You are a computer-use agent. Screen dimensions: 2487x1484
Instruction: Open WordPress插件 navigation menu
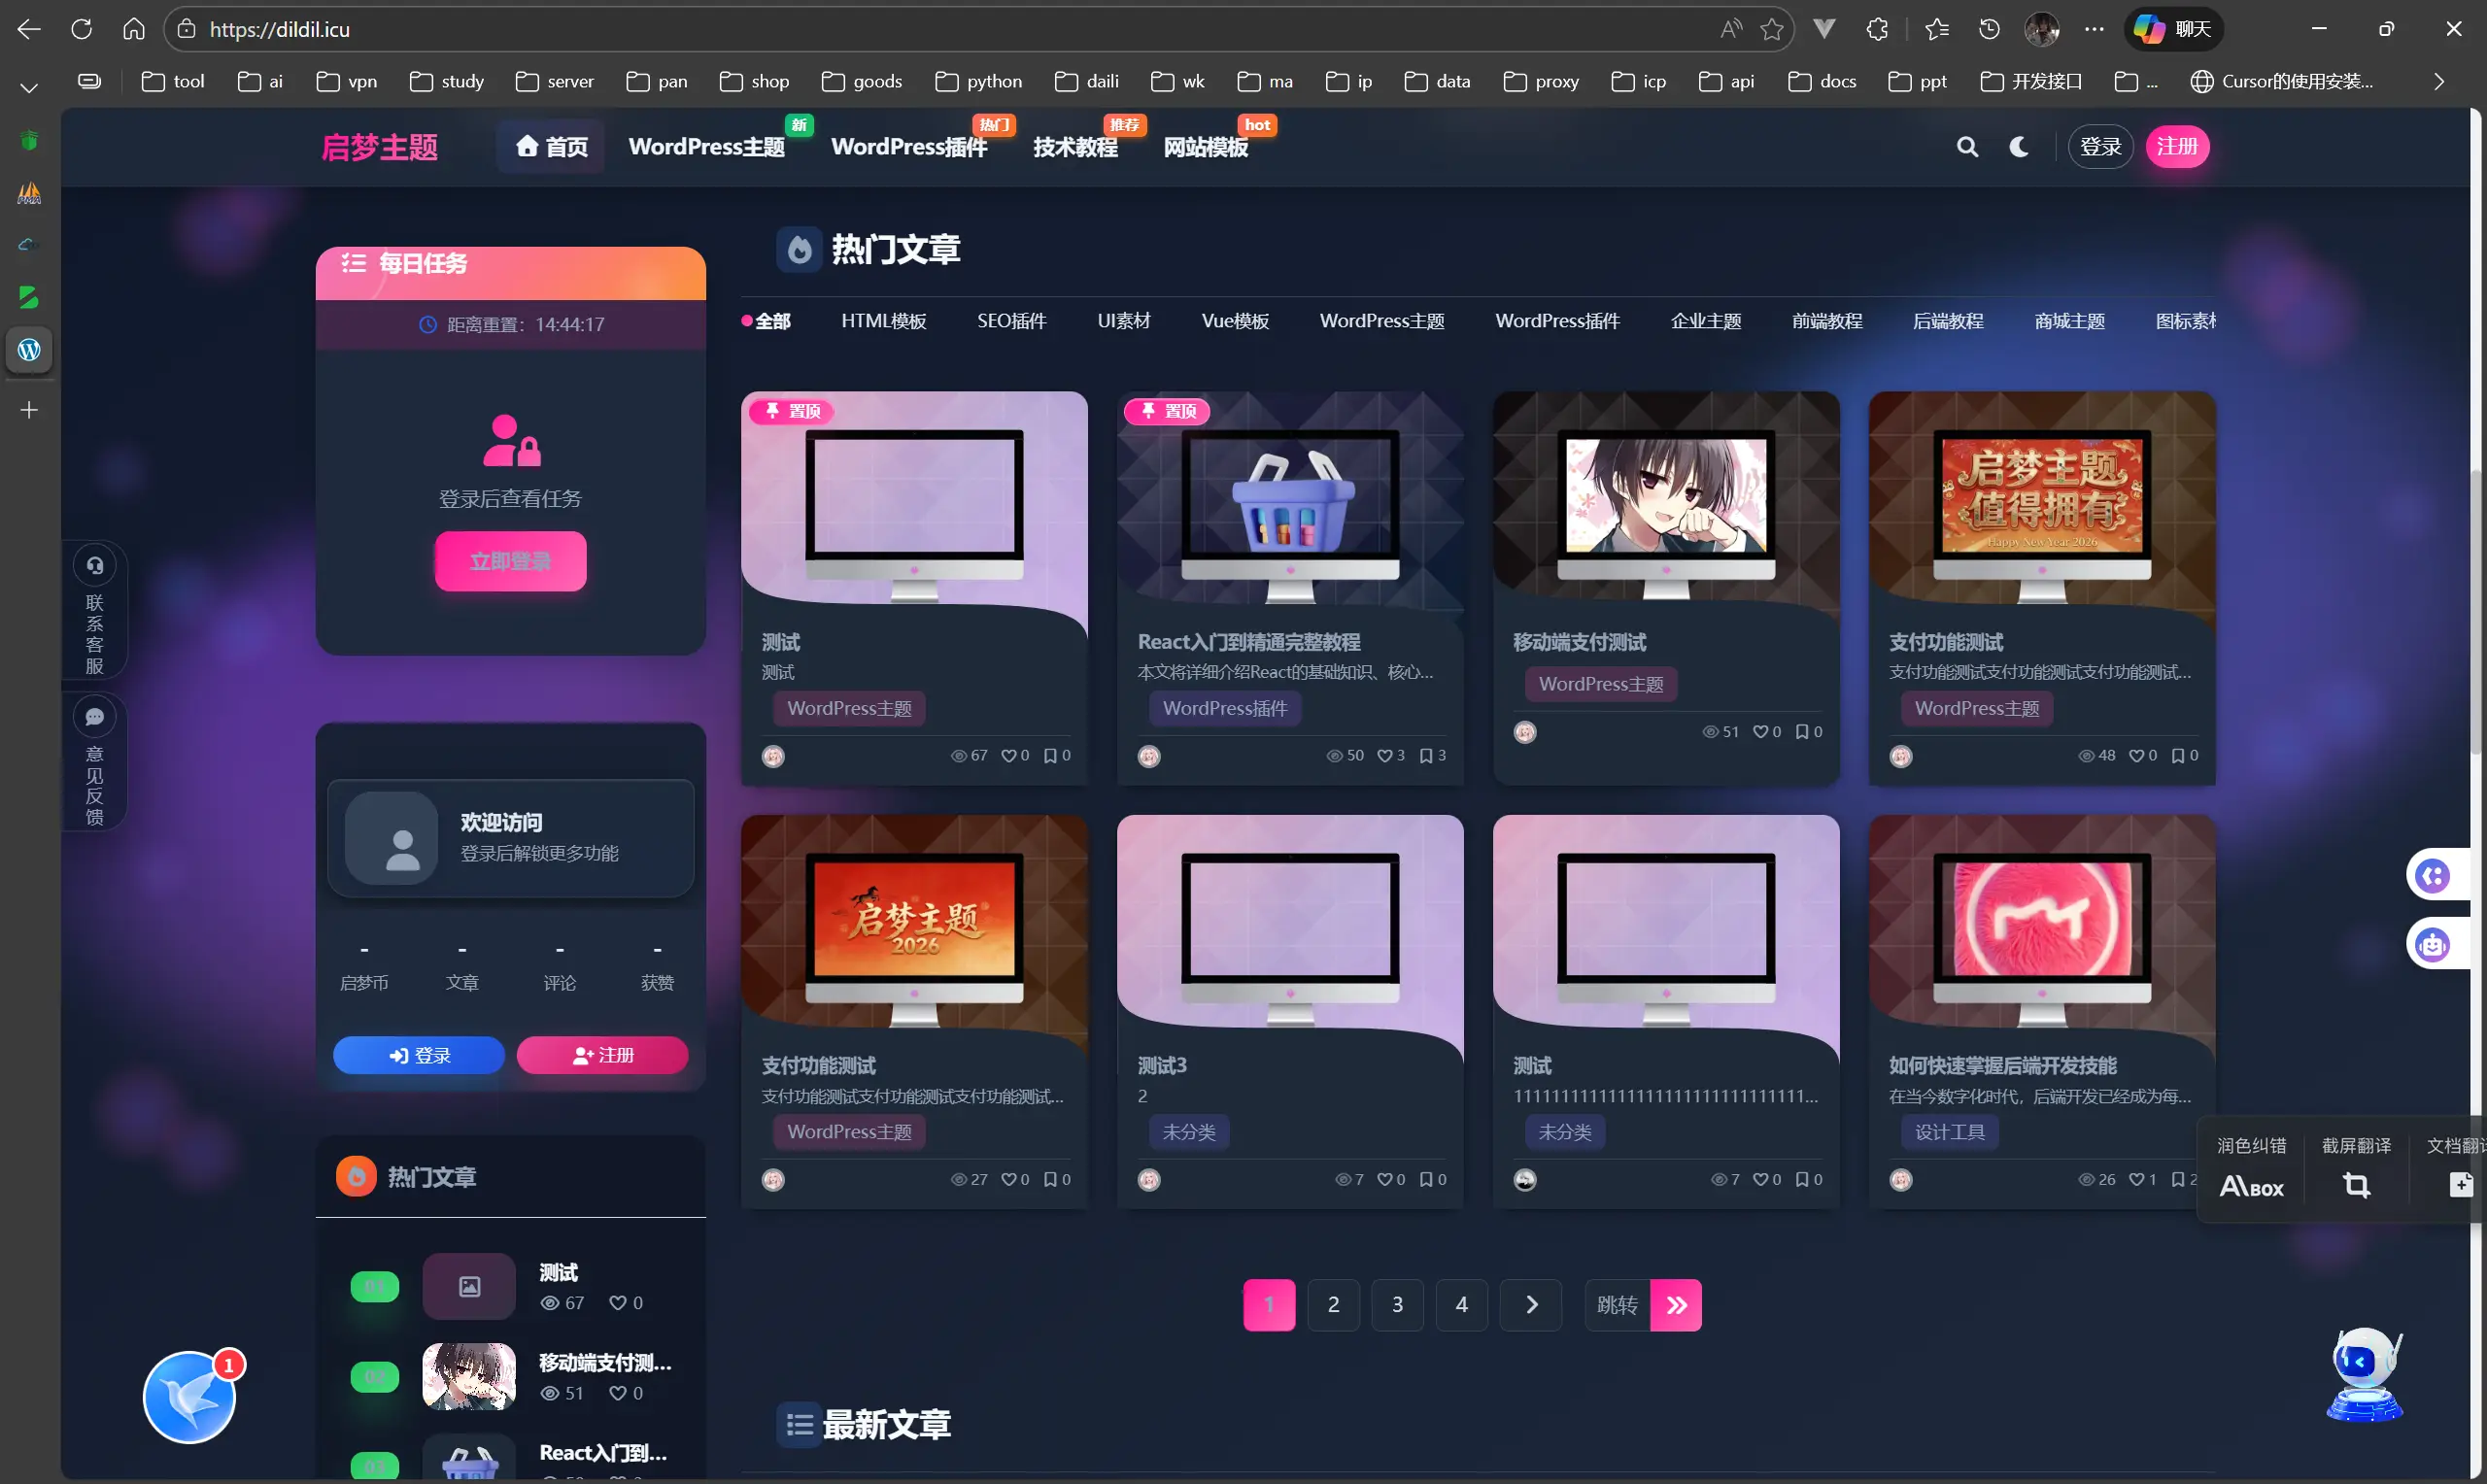coord(908,147)
